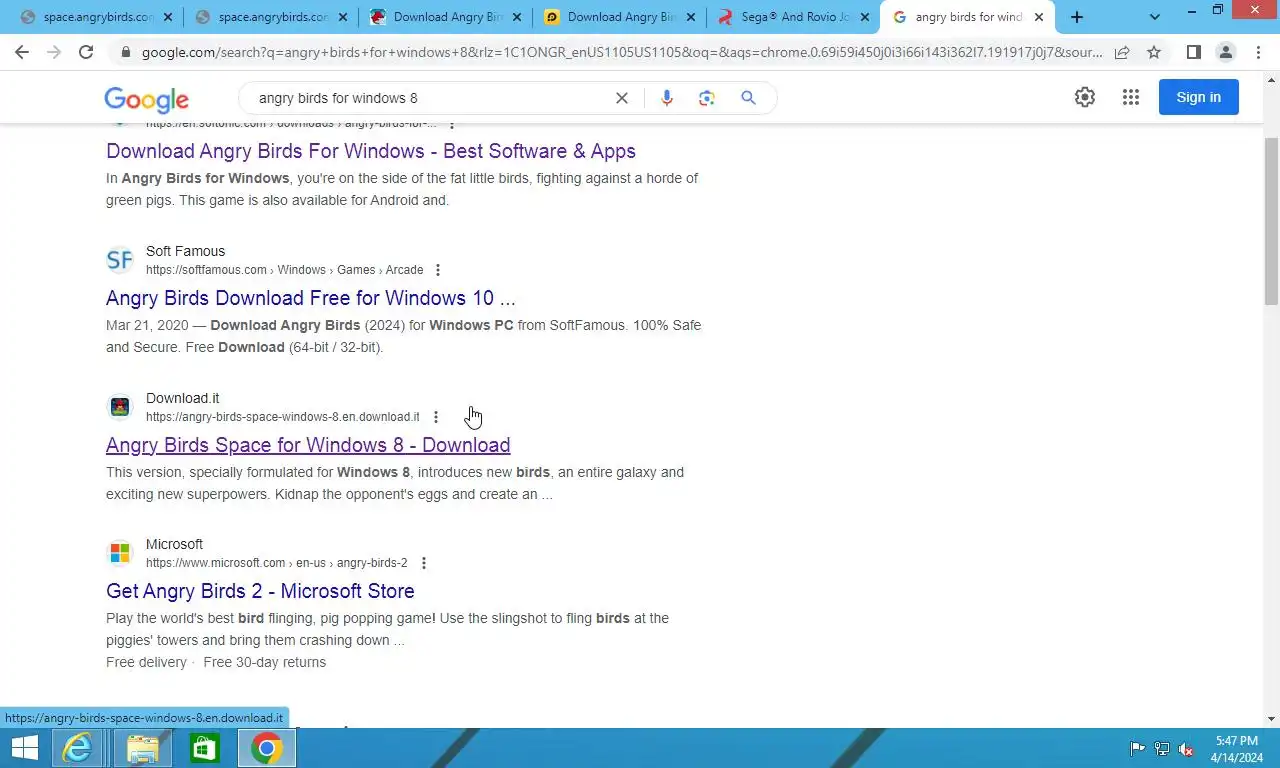
Task: Click the Soft Famous site favicon
Action: click(119, 260)
